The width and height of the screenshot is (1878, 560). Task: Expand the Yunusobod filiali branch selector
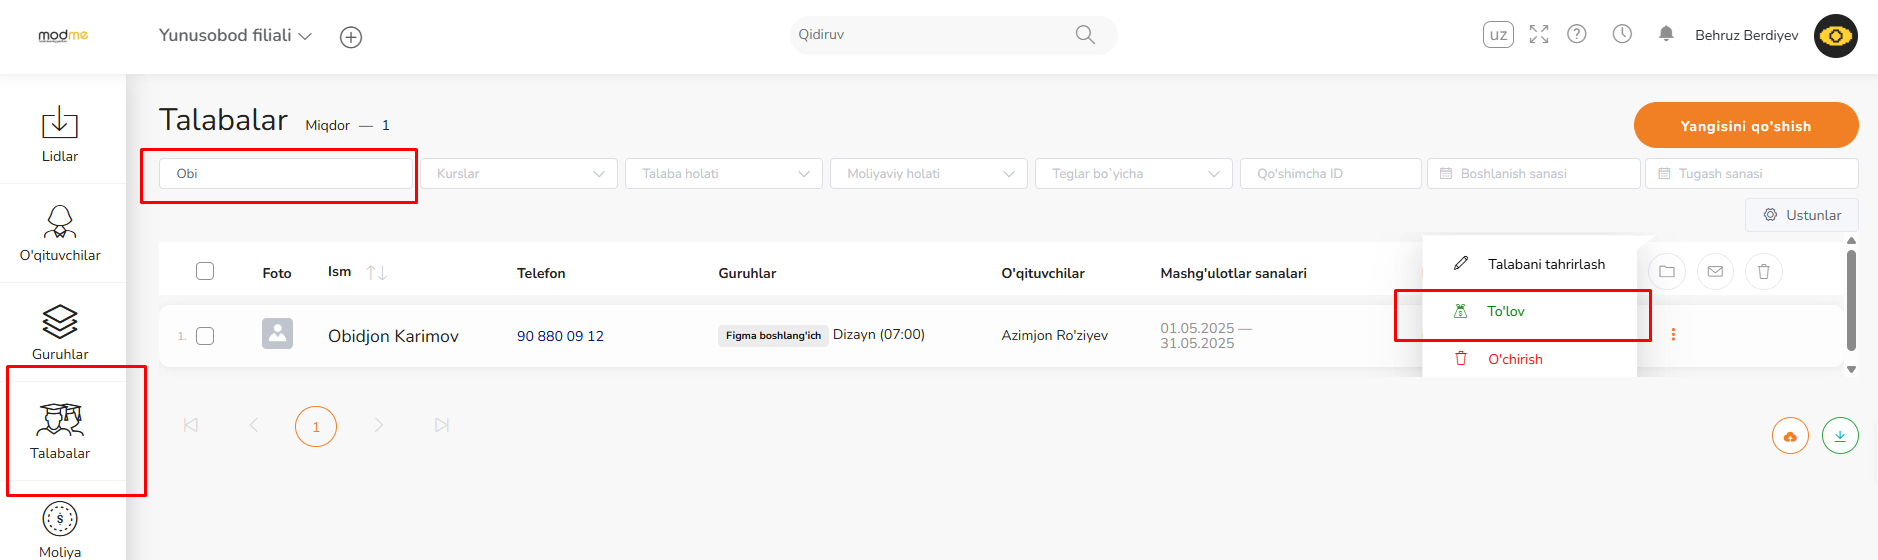[235, 35]
